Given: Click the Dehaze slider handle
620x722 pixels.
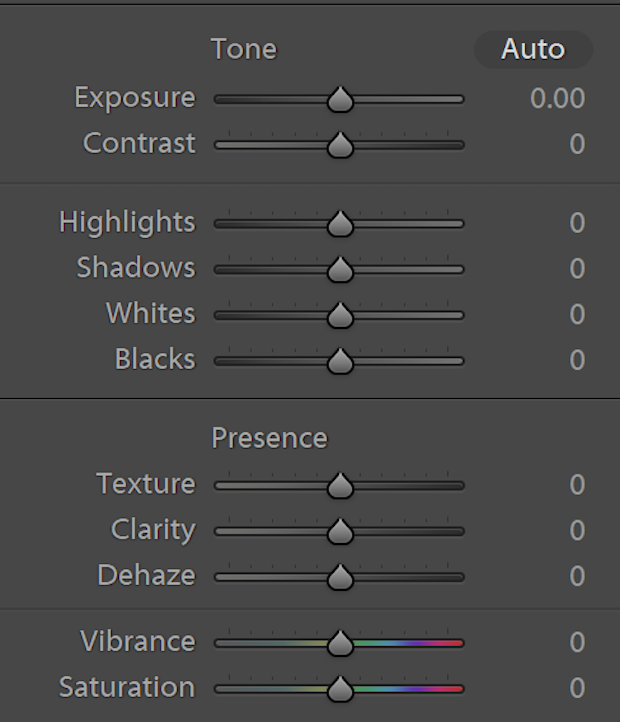Looking at the screenshot, I should click(x=340, y=577).
